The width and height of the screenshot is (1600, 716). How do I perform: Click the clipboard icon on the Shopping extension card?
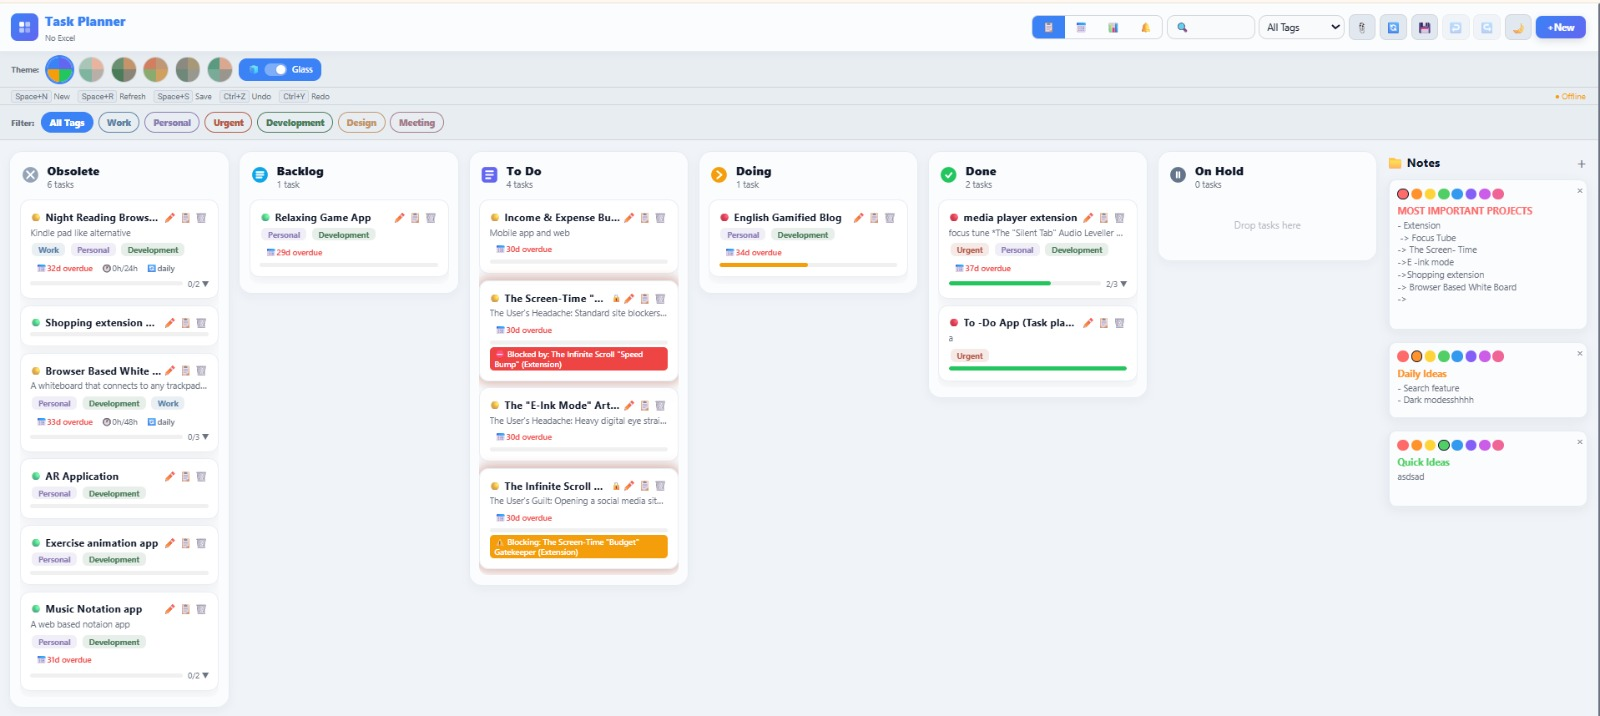click(185, 323)
